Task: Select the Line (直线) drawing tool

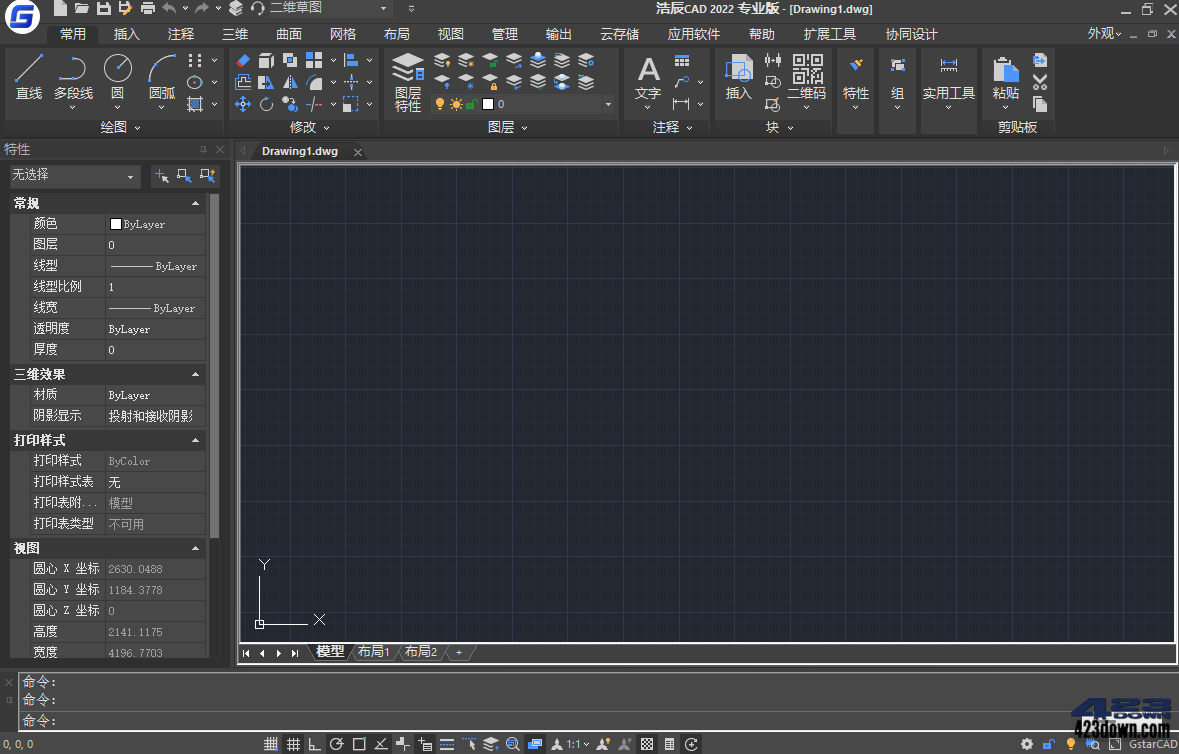Action: pos(29,70)
